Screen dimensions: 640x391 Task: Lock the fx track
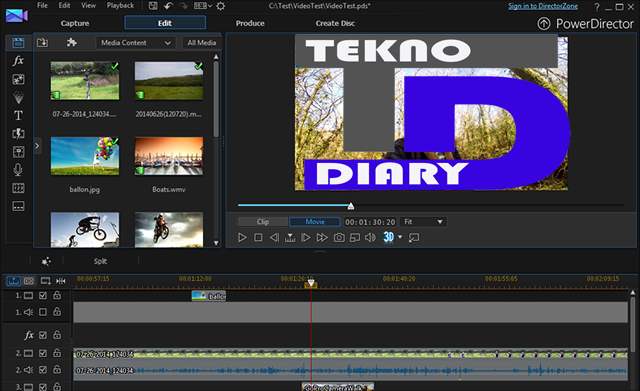pos(57,335)
